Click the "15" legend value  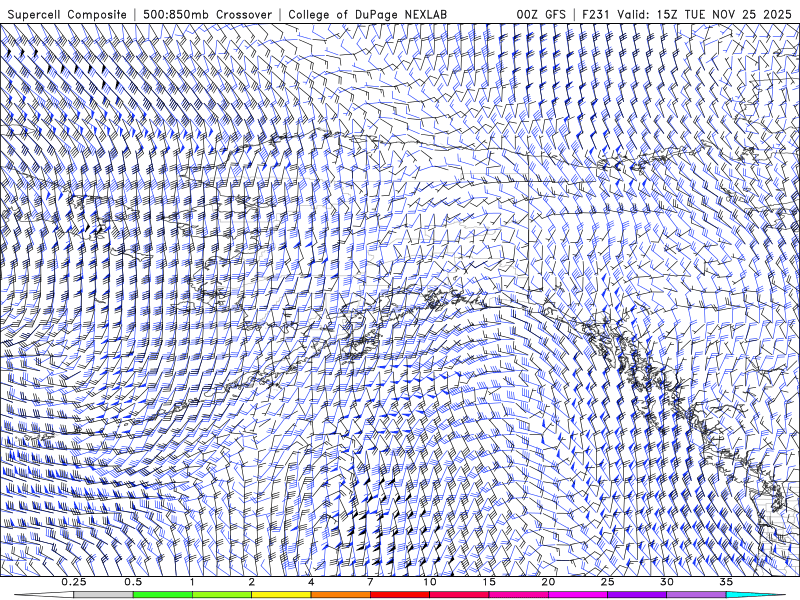pos(489,582)
